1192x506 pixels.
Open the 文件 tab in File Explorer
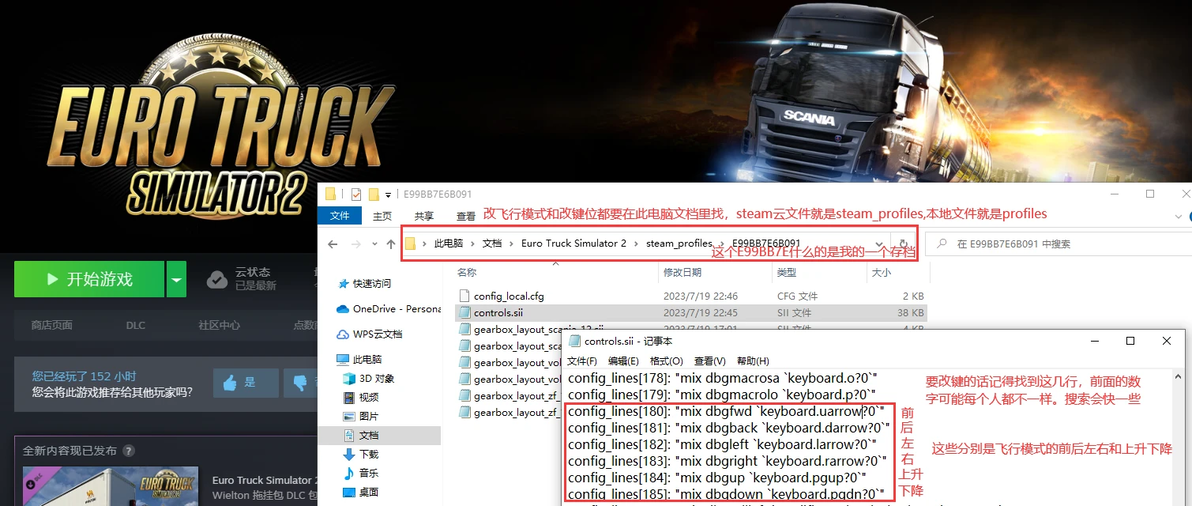341,216
